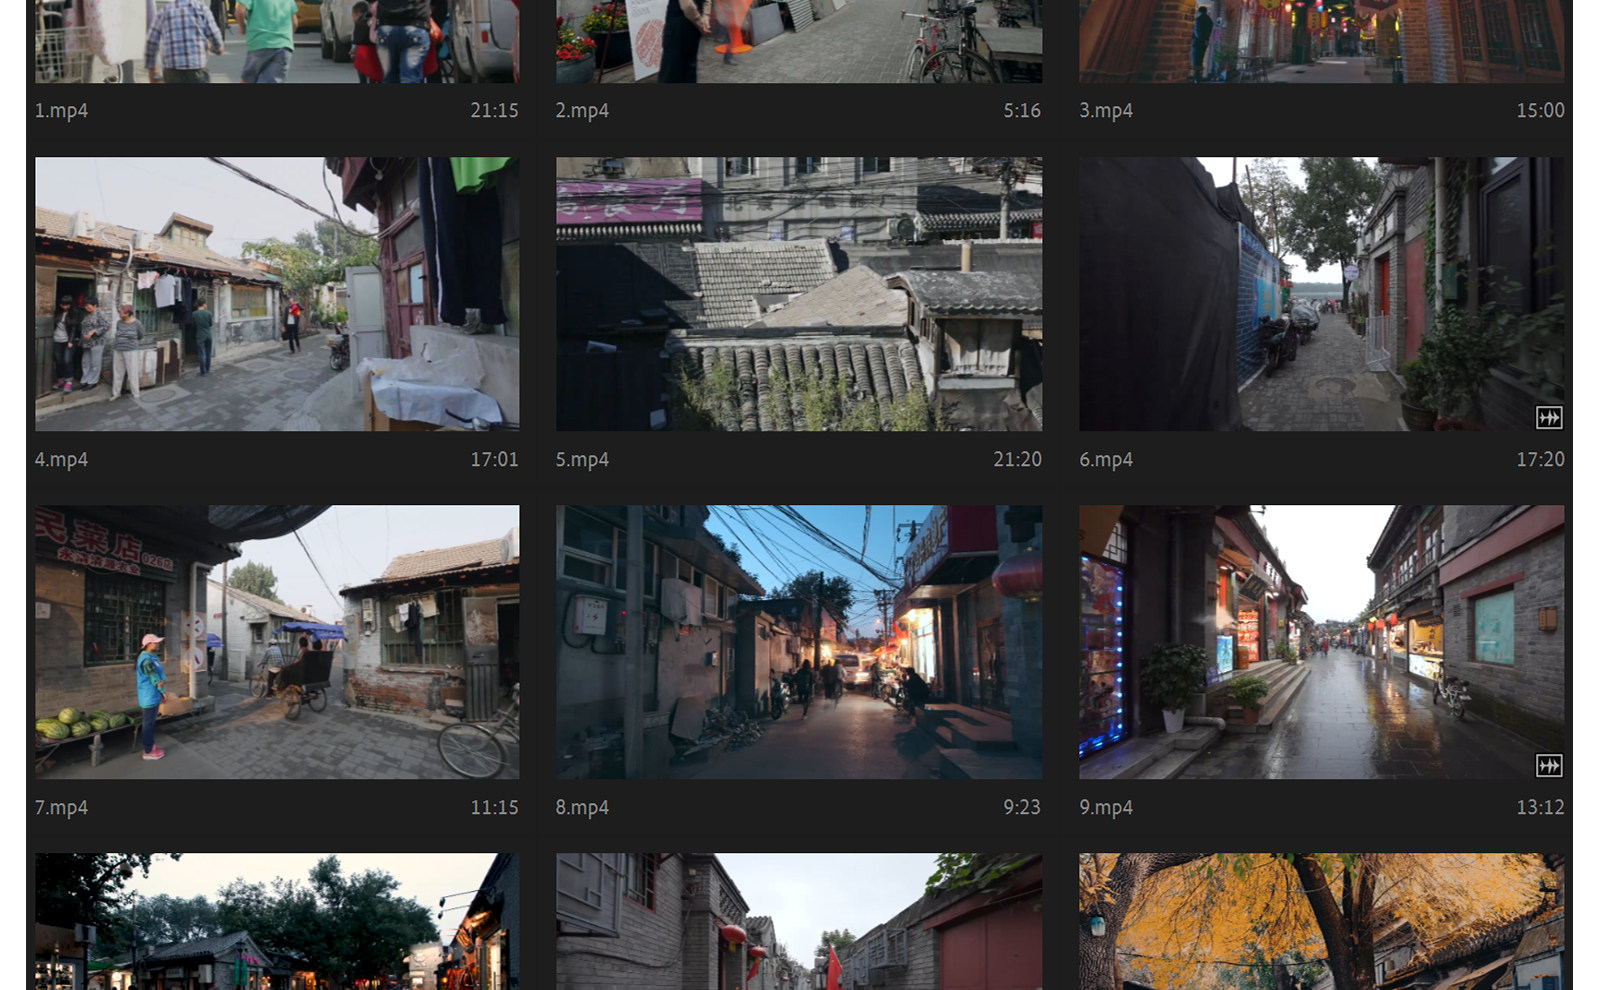Select the 2.mp4 clip thumbnail

(799, 41)
